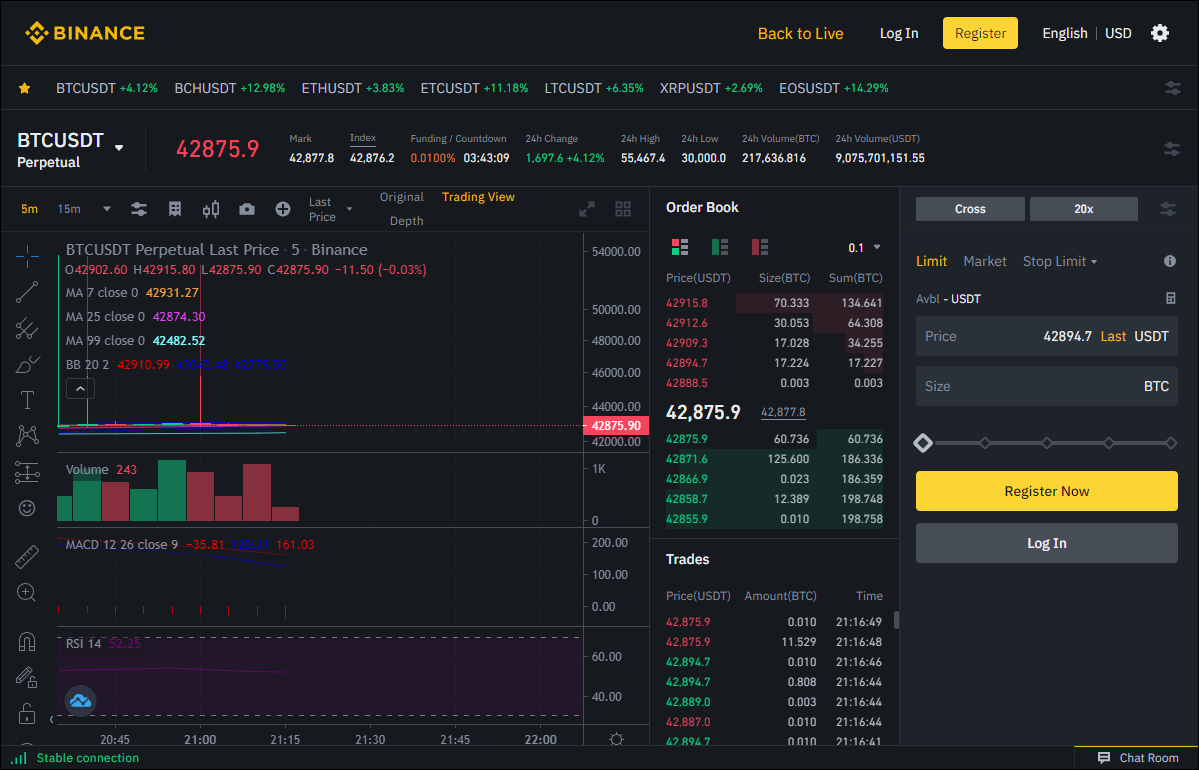This screenshot has width=1199, height=770.
Task: Open BTCUSDT pair selector dropdown
Action: (119, 148)
